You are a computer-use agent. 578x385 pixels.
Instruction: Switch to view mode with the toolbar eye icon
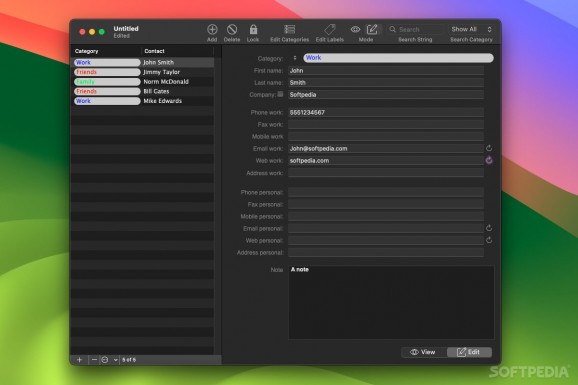pos(355,29)
